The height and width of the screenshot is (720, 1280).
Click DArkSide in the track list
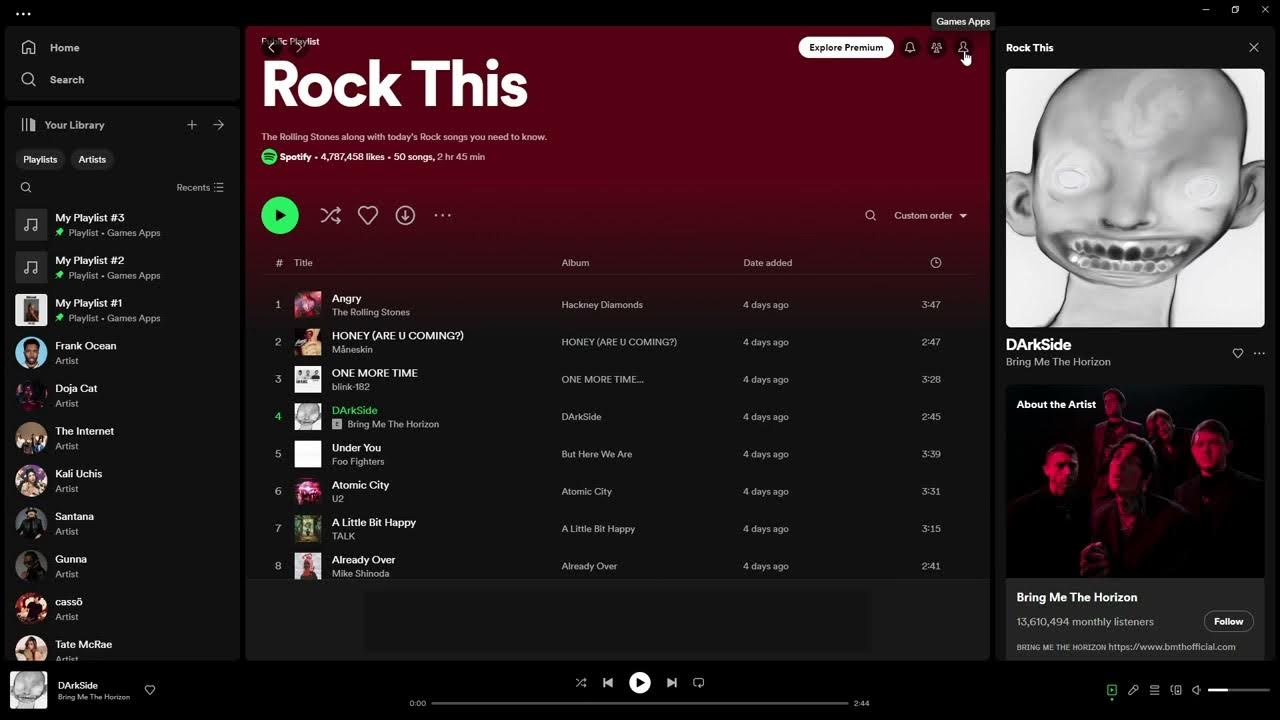coord(355,410)
